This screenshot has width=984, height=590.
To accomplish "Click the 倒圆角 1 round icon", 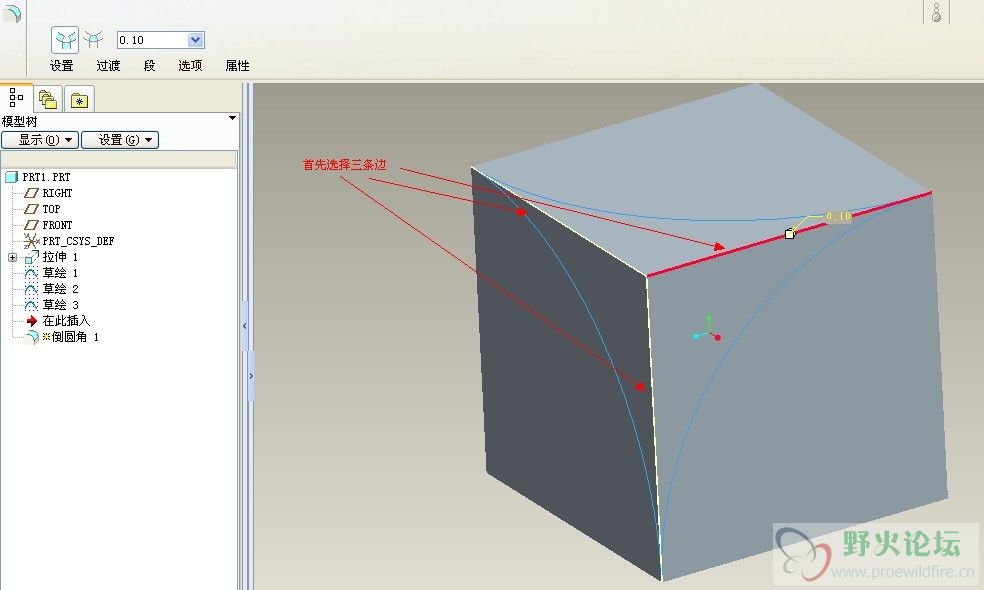I will click(31, 337).
